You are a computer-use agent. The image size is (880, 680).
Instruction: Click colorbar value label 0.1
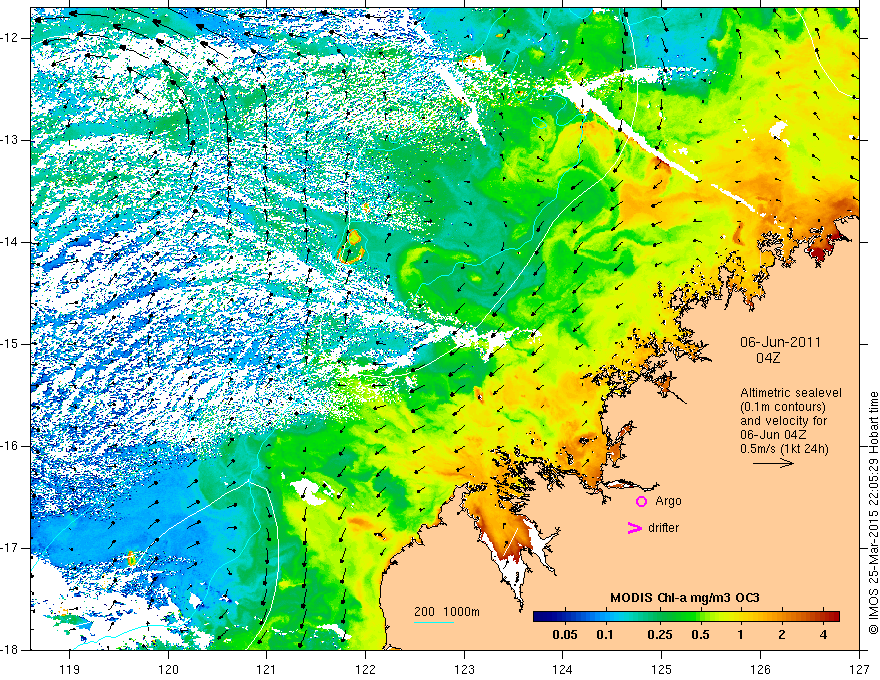(605, 635)
